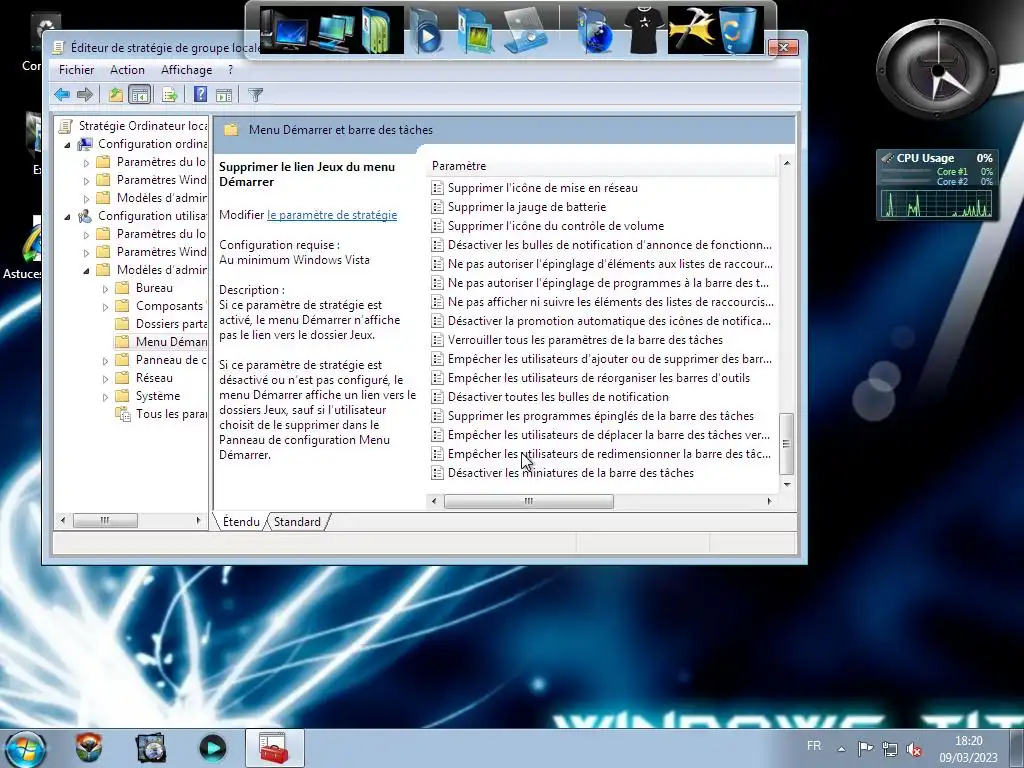This screenshot has width=1024, height=768.
Task: Click the Windows Start orb
Action: coord(26,748)
